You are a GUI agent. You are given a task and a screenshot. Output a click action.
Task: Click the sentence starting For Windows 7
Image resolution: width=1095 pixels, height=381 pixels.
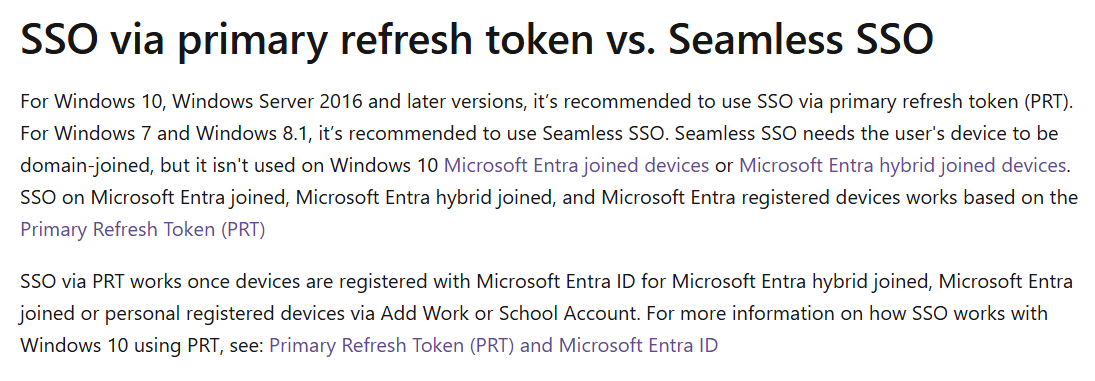pos(346,133)
